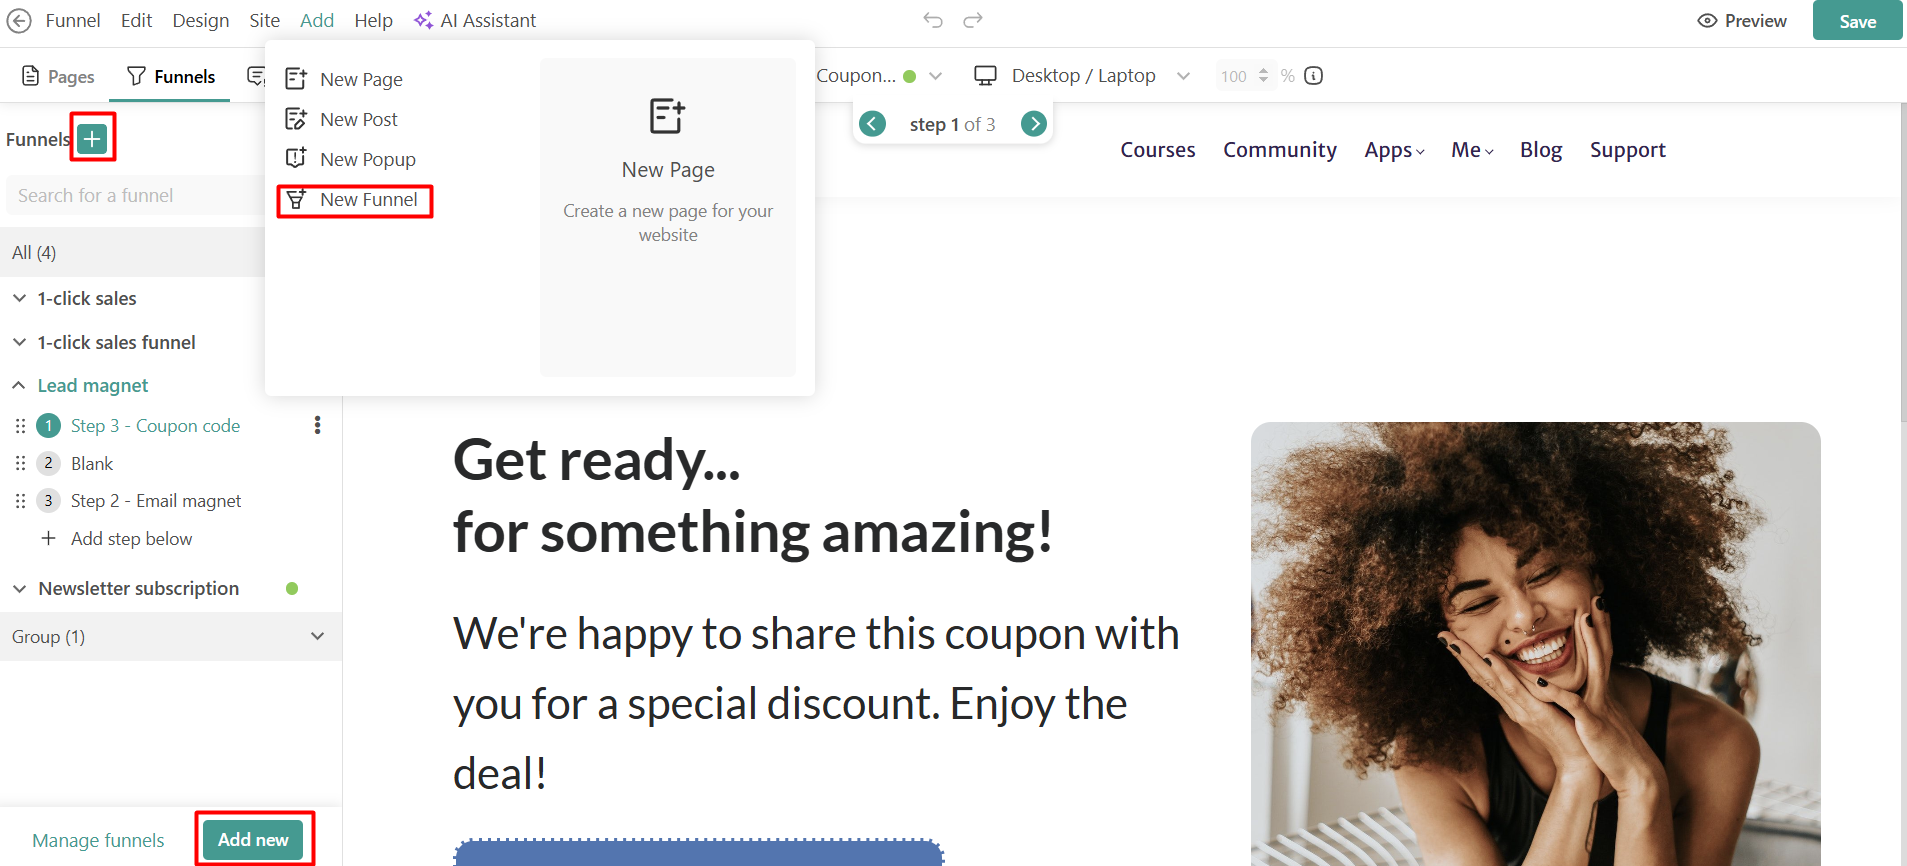Open Manage funnels link
This screenshot has width=1907, height=866.
pos(98,840)
